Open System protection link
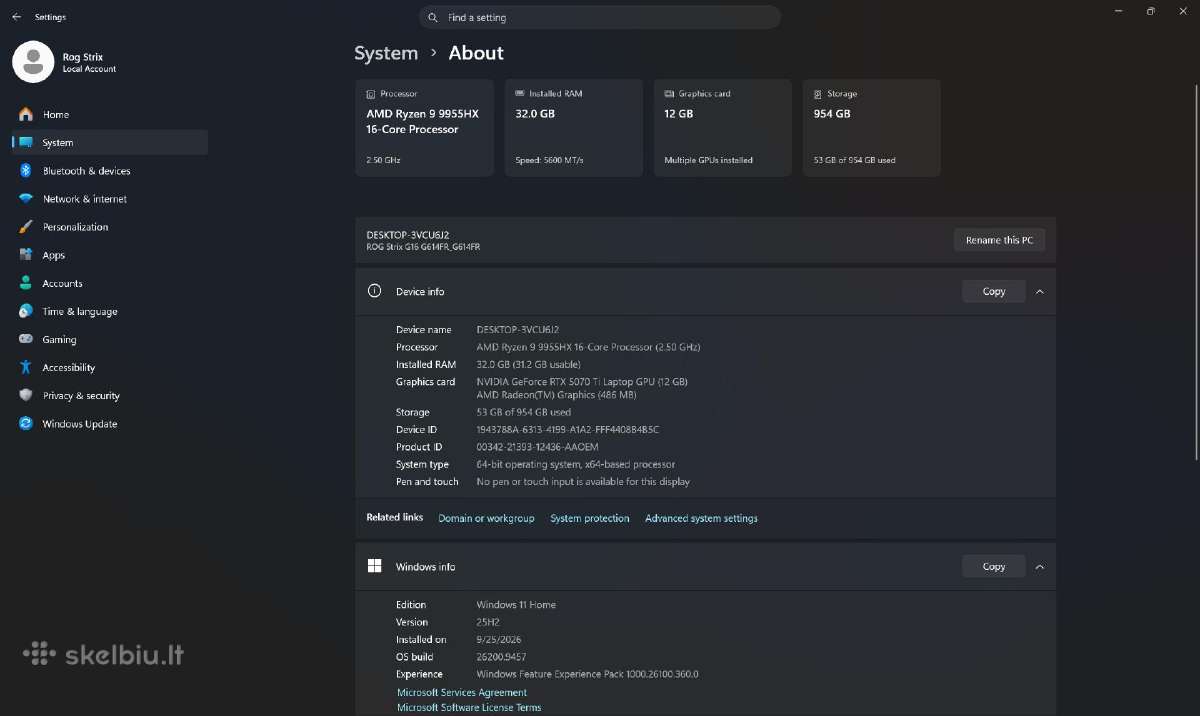The image size is (1200, 716). (x=590, y=518)
